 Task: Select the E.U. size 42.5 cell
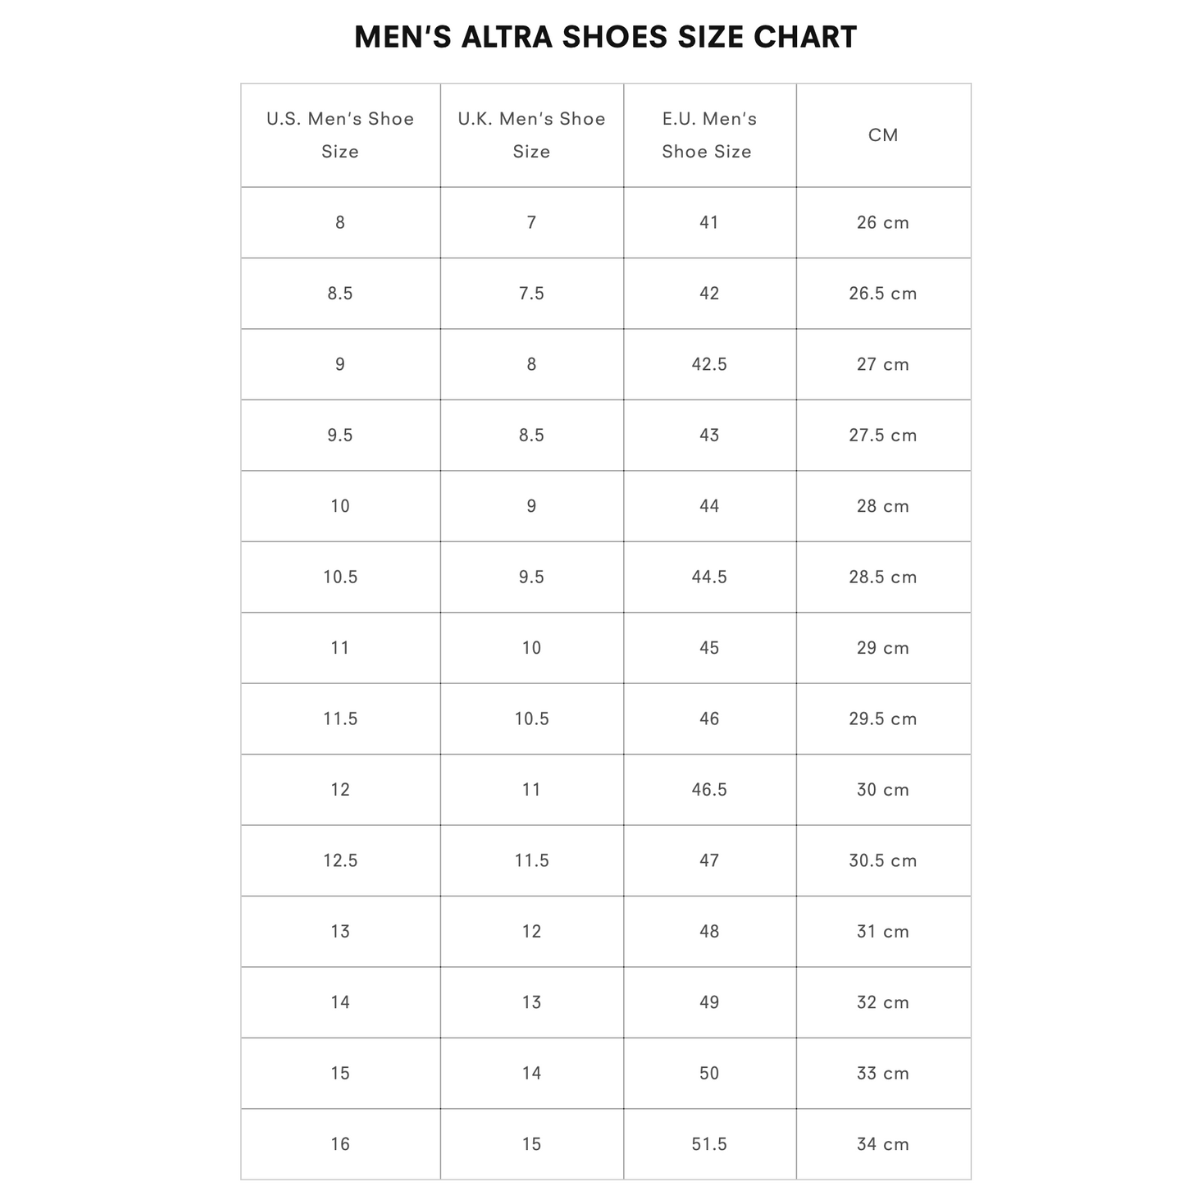click(709, 365)
